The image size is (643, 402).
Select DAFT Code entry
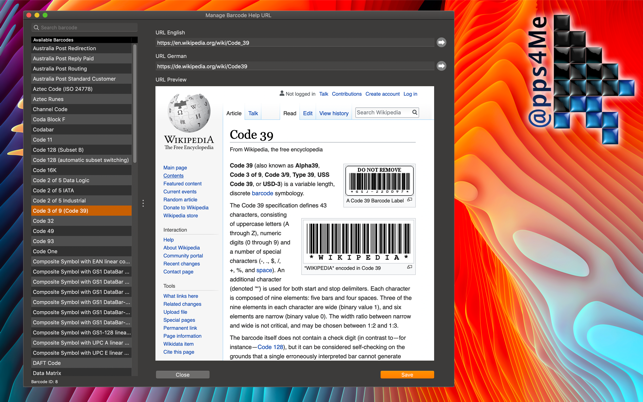click(x=82, y=363)
